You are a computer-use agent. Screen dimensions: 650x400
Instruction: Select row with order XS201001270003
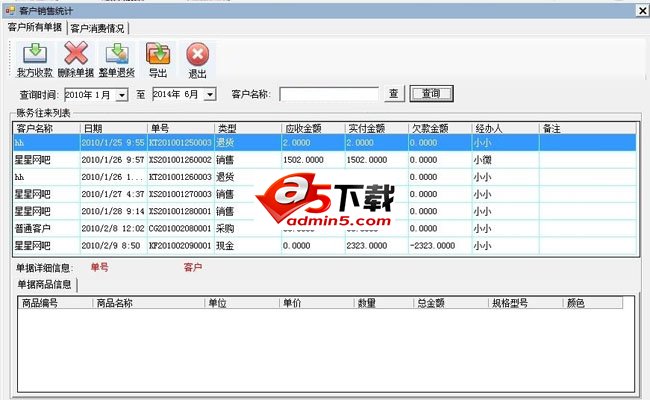[x=325, y=194]
